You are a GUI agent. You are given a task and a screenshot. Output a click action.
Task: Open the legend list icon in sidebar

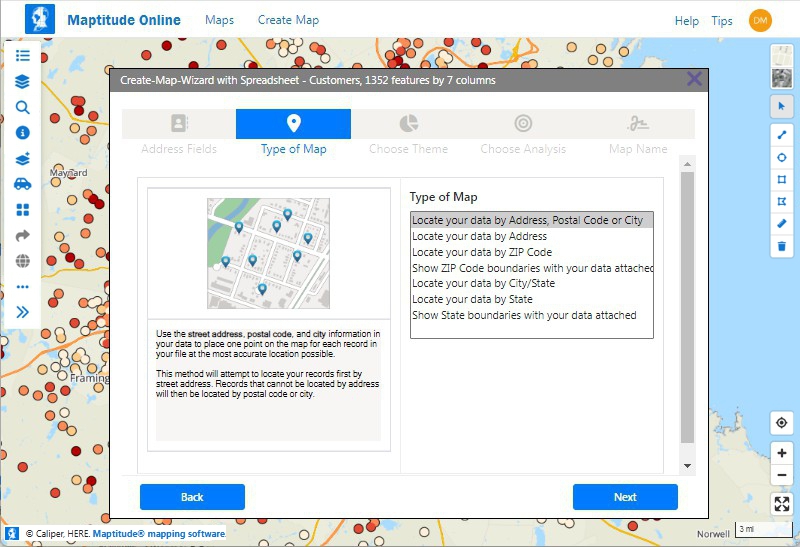click(x=22, y=56)
